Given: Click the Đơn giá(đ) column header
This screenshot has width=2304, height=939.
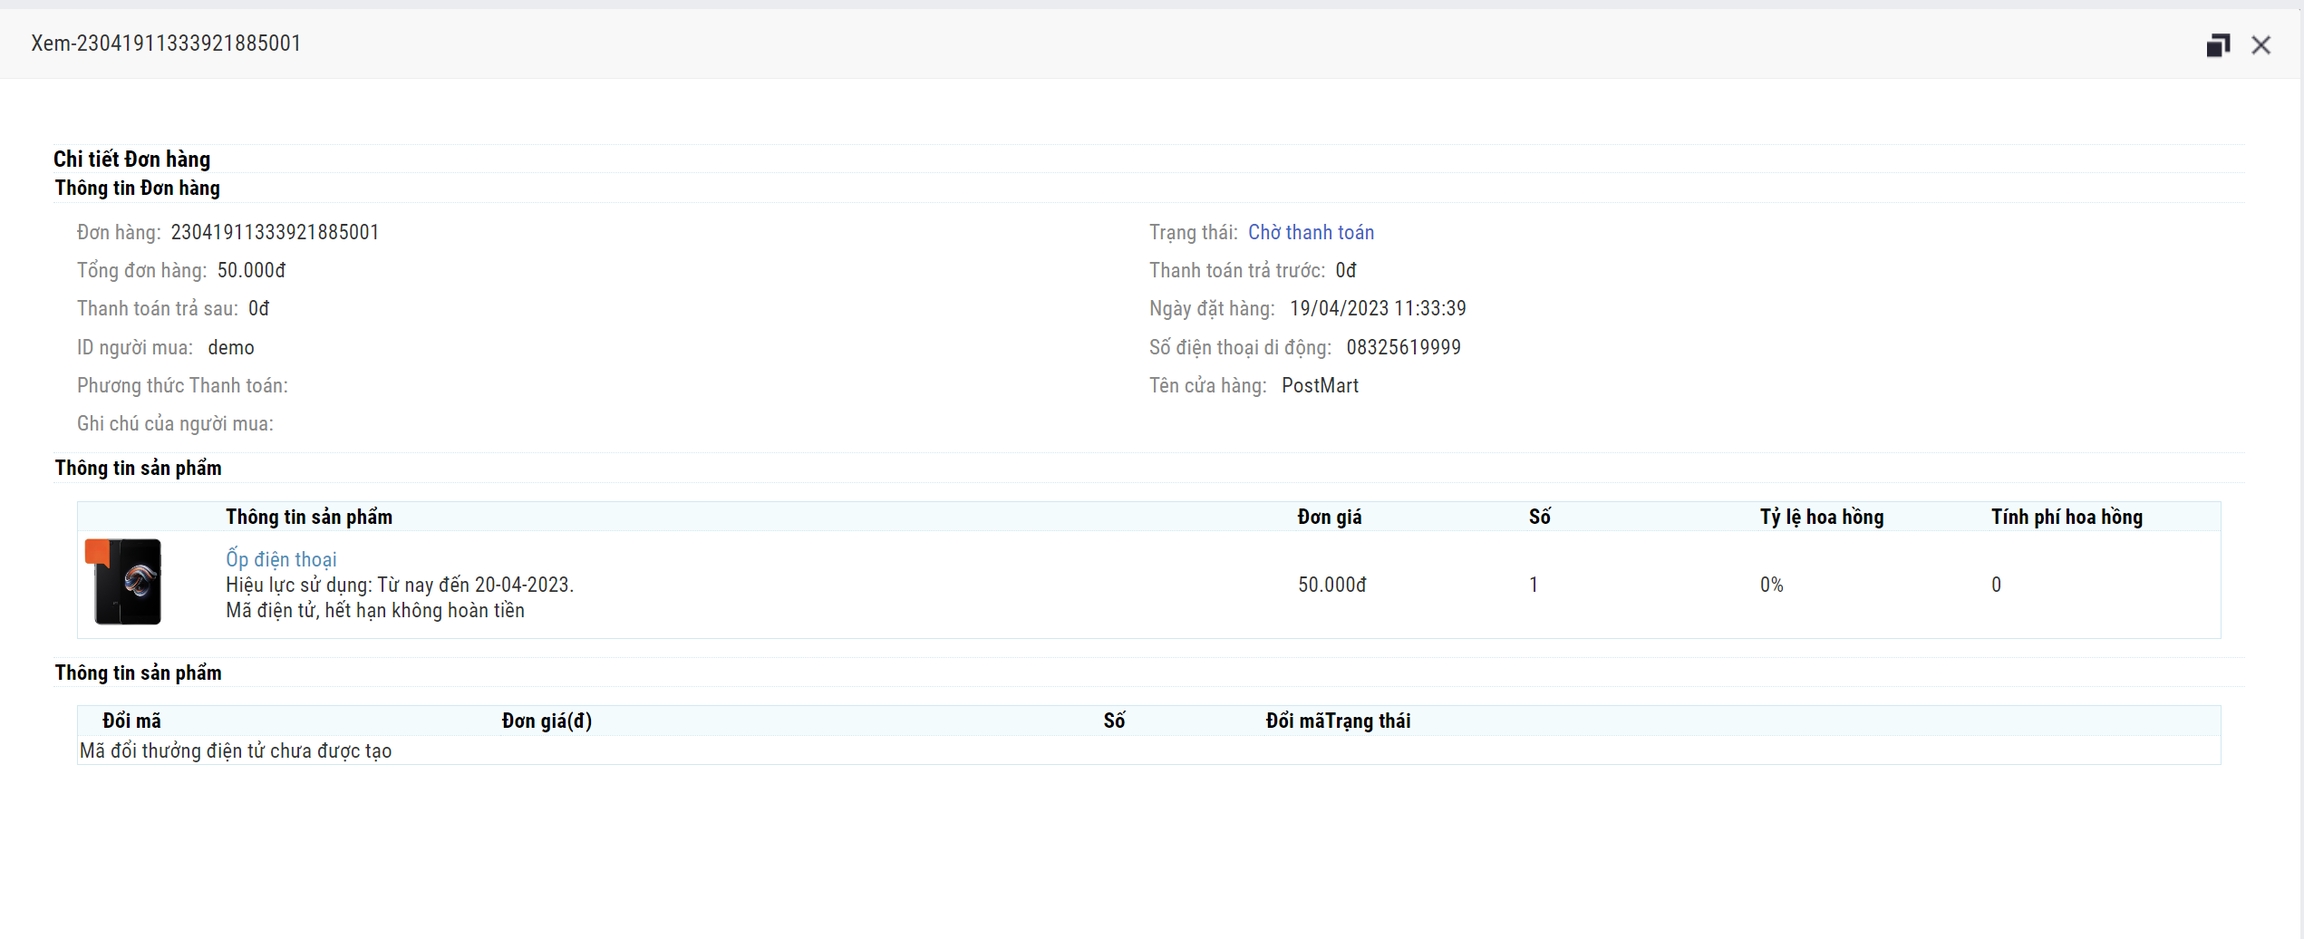Looking at the screenshot, I should [546, 721].
